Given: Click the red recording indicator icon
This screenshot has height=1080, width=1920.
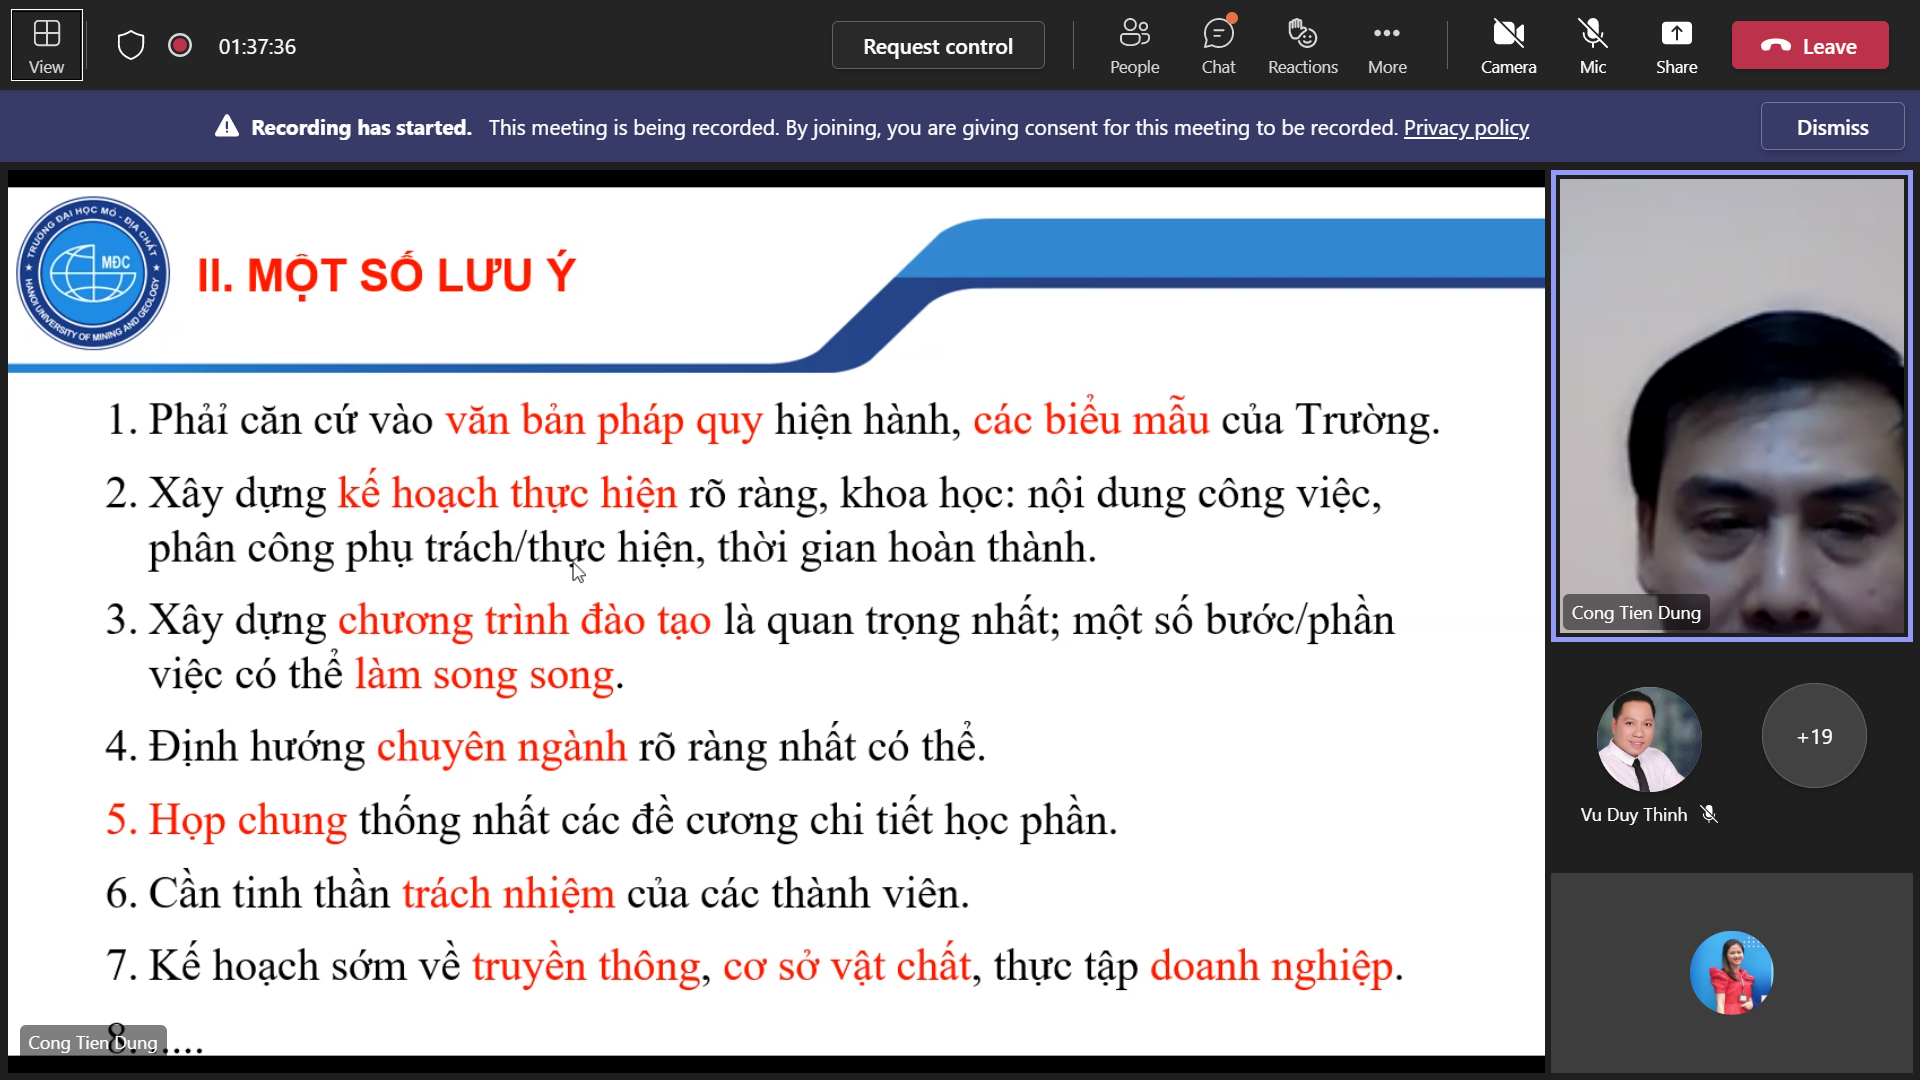Looking at the screenshot, I should click(x=180, y=46).
